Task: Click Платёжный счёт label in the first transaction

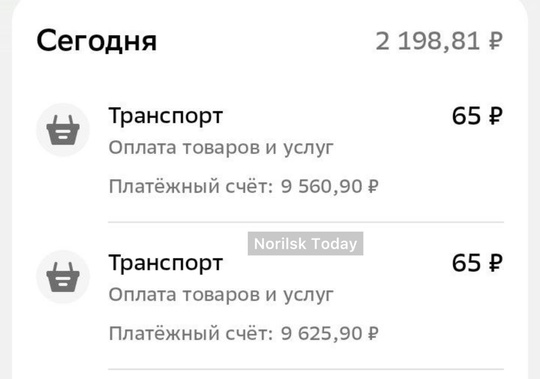Action: point(191,187)
